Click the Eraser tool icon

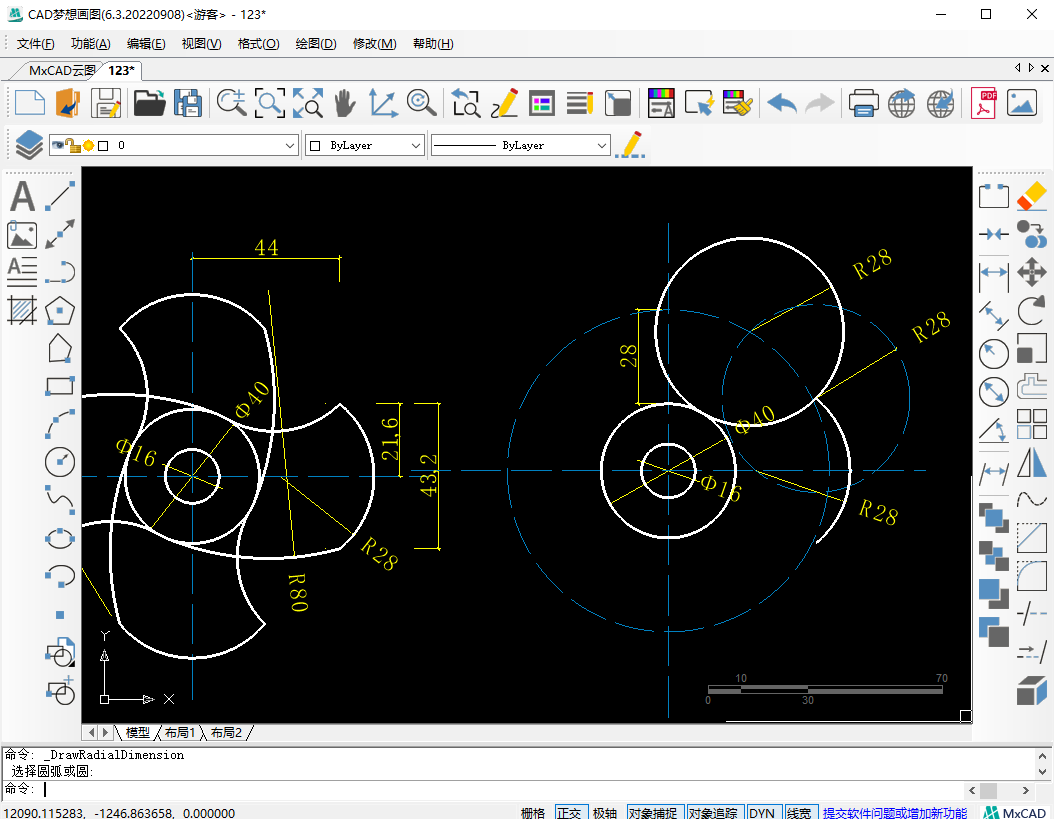pyautogui.click(x=1031, y=196)
